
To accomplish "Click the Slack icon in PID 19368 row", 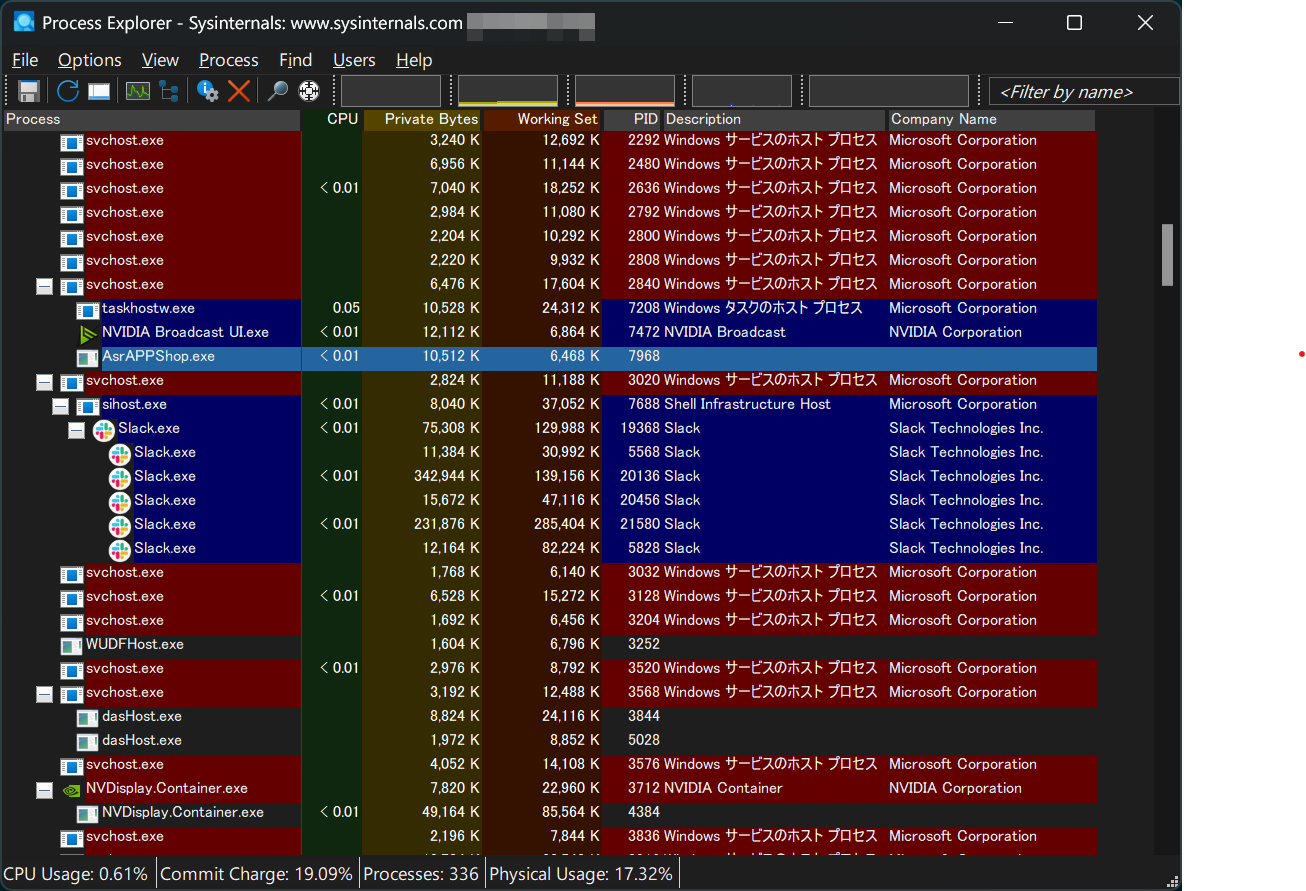I will tap(104, 430).
